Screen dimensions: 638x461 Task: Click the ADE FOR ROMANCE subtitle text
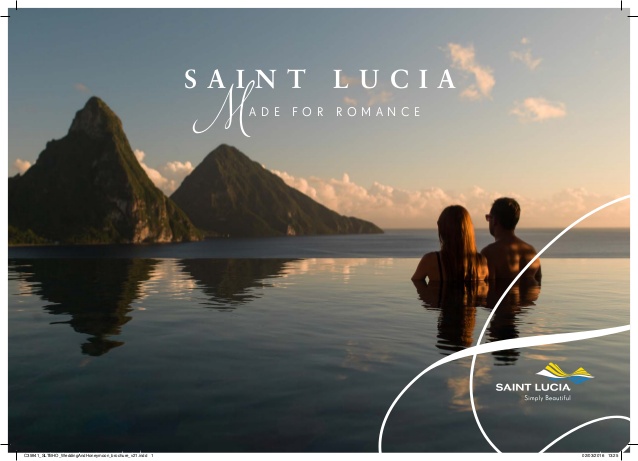[x=335, y=112]
